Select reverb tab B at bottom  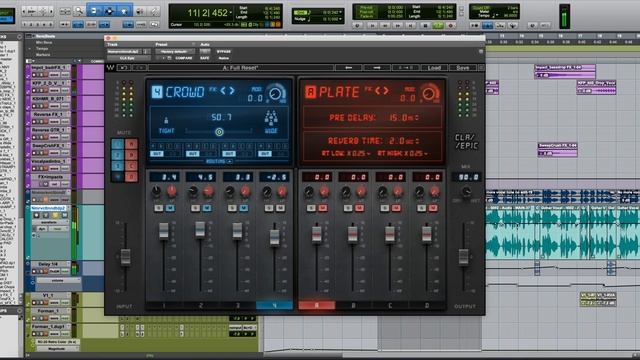(x=353, y=305)
